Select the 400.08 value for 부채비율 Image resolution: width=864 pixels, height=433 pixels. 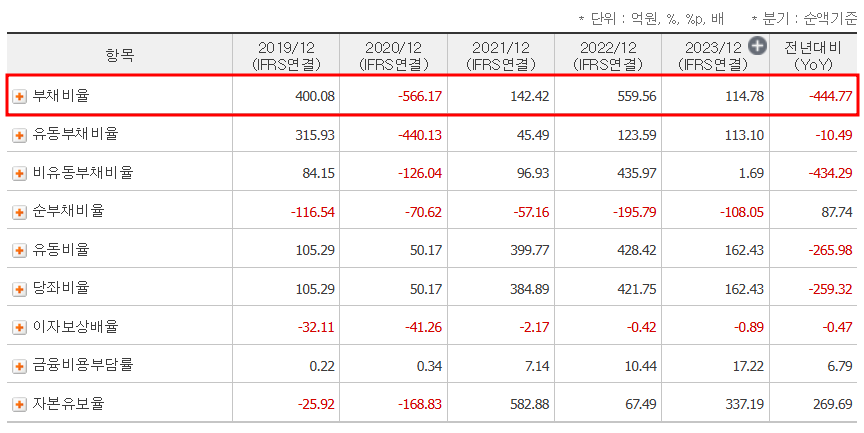[x=315, y=96]
